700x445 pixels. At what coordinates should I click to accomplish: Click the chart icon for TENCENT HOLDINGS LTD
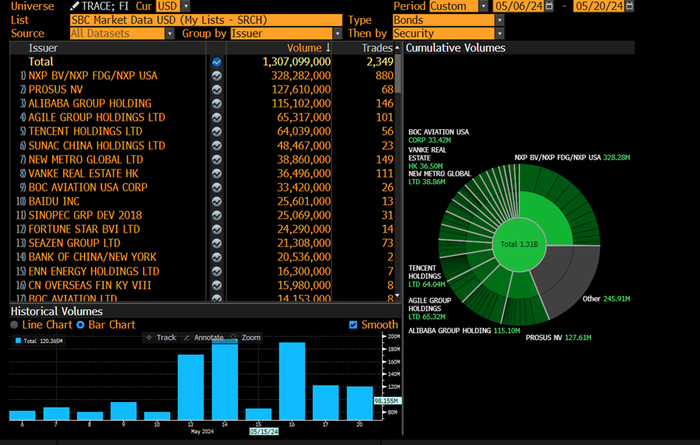[x=217, y=131]
